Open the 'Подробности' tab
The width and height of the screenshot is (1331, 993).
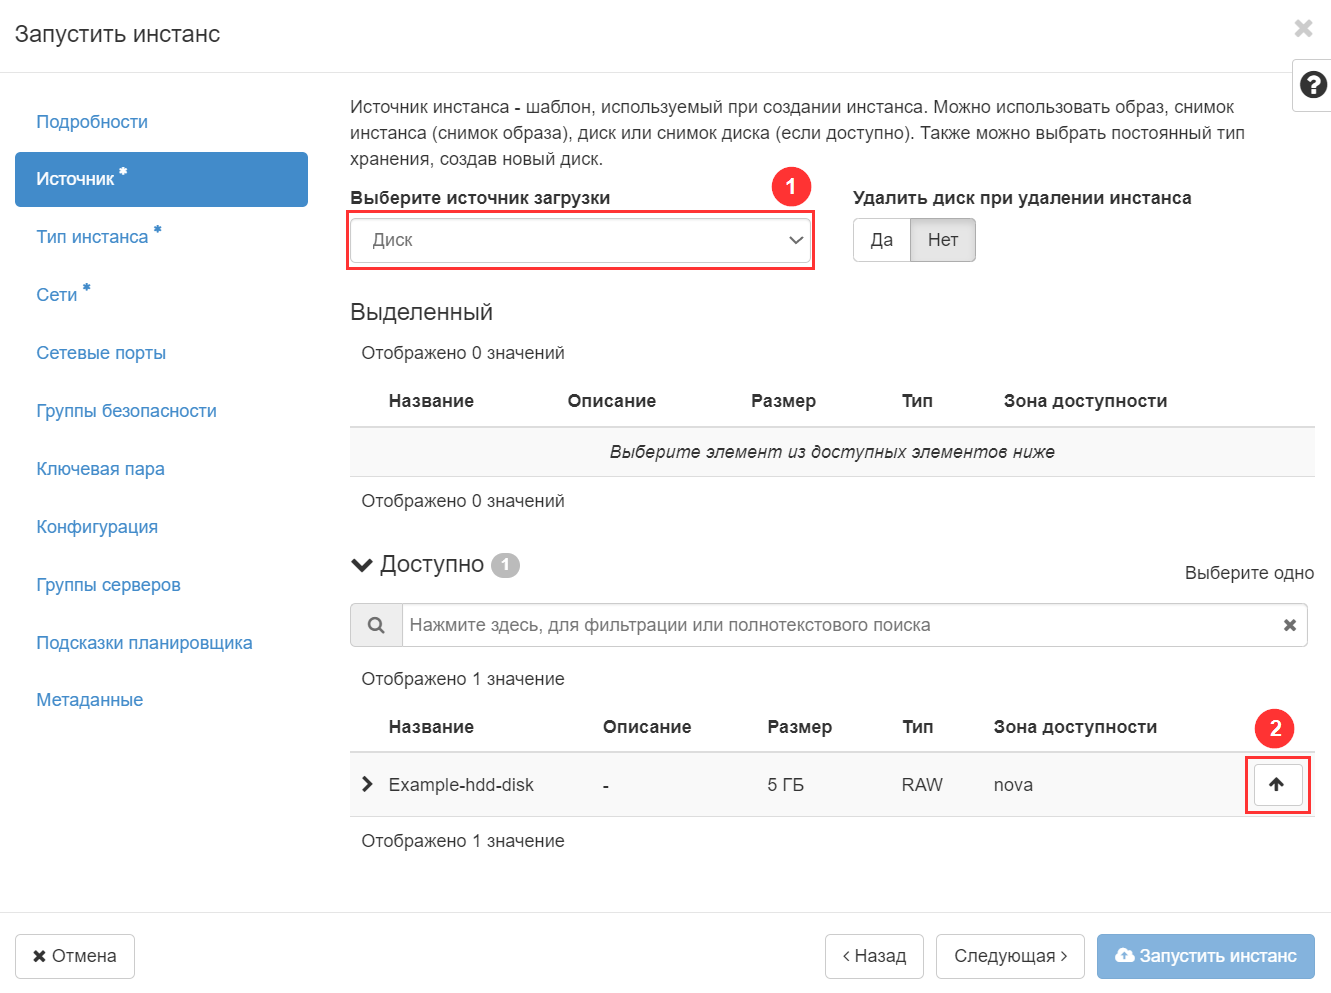[92, 122]
